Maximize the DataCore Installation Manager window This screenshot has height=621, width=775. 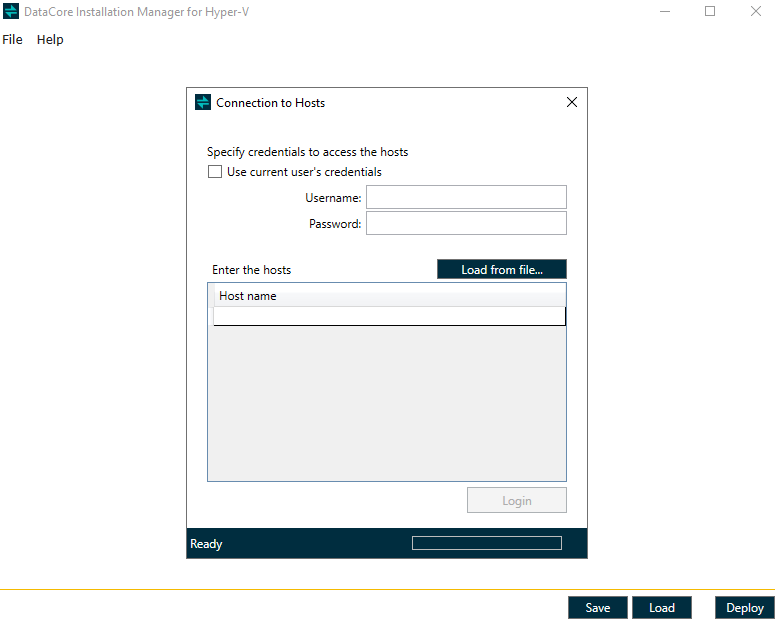[x=710, y=11]
